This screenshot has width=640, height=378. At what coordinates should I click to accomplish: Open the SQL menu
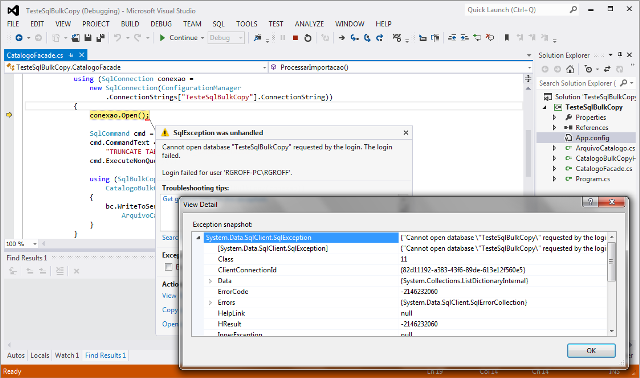pos(218,24)
